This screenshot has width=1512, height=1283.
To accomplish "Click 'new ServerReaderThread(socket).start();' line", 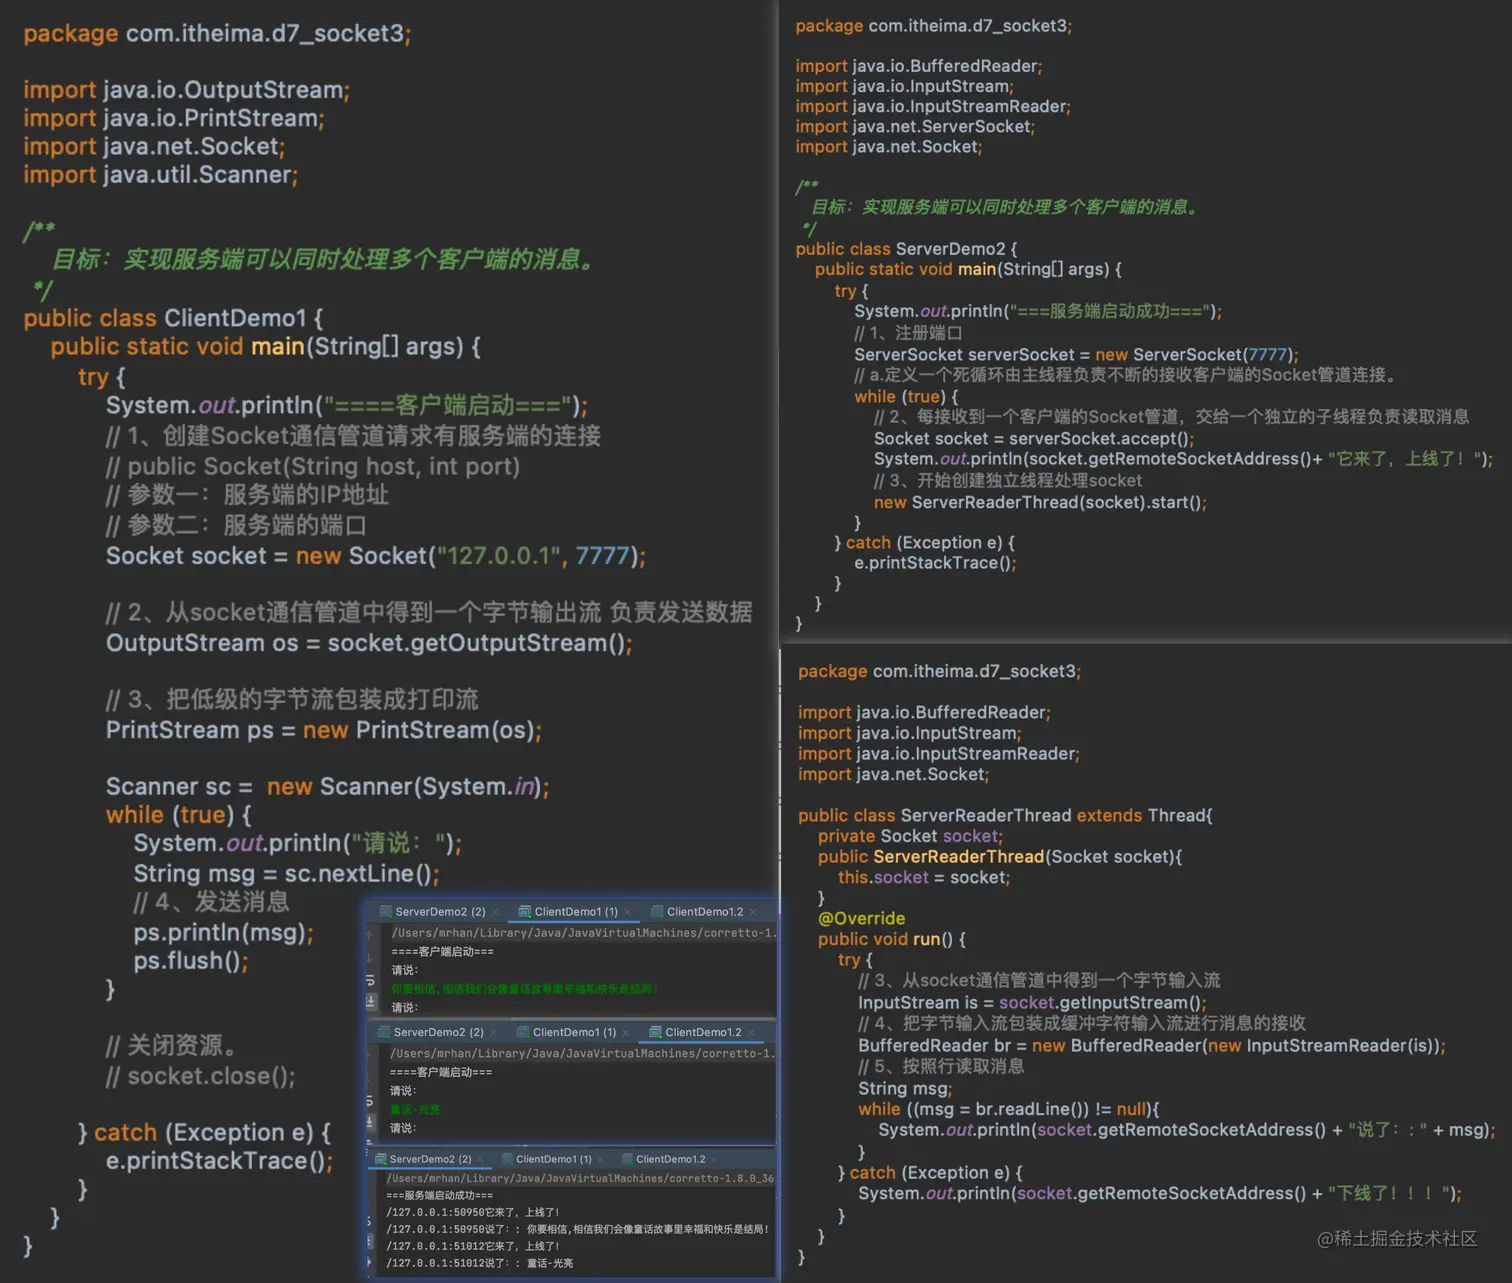I will [x=1040, y=502].
